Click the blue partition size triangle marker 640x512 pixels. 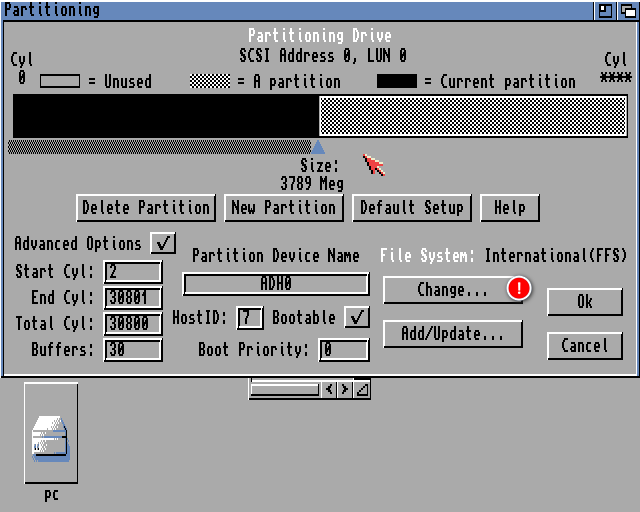point(318,147)
